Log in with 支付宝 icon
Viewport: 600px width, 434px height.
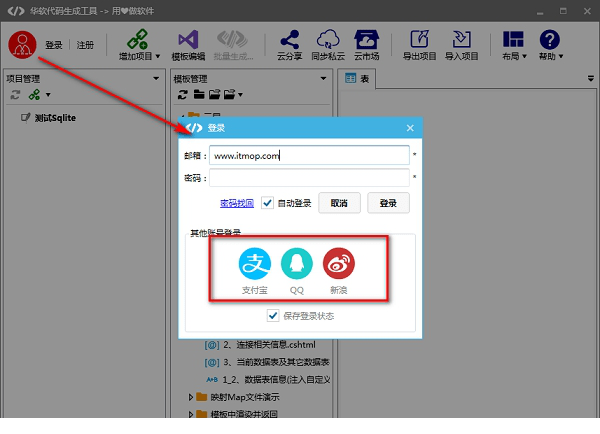coord(254,264)
